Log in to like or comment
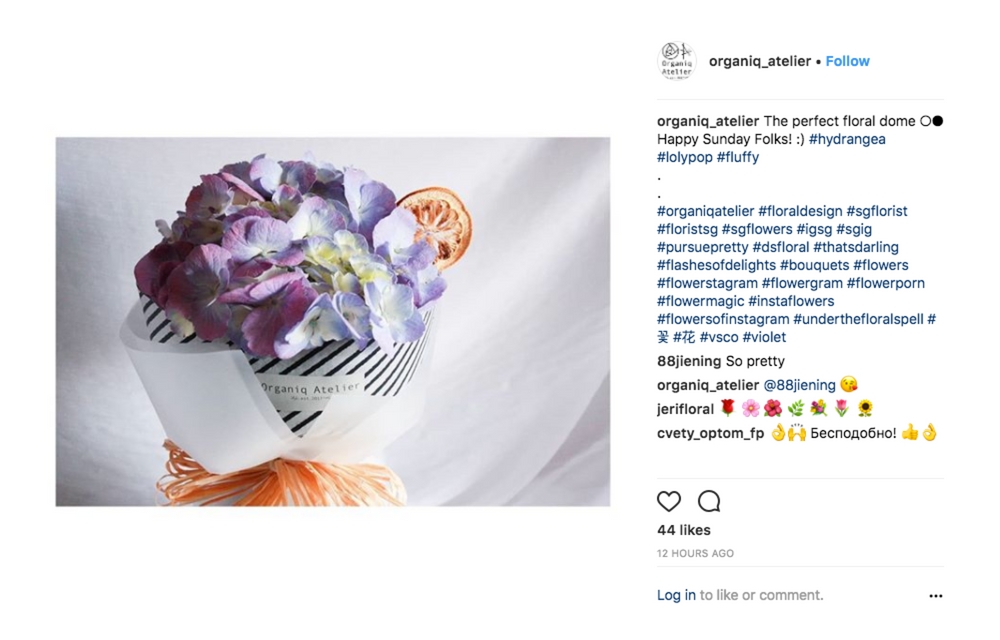 [676, 595]
